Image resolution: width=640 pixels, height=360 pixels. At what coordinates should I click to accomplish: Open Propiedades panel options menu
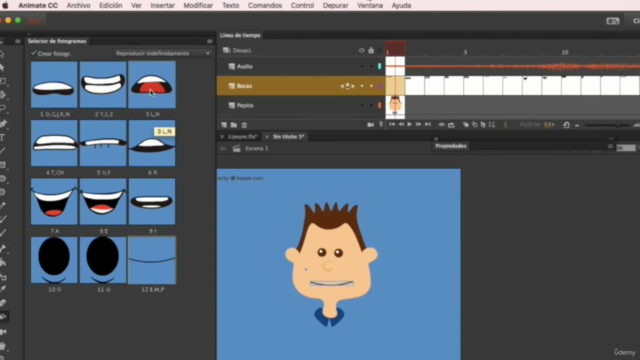click(x=610, y=146)
